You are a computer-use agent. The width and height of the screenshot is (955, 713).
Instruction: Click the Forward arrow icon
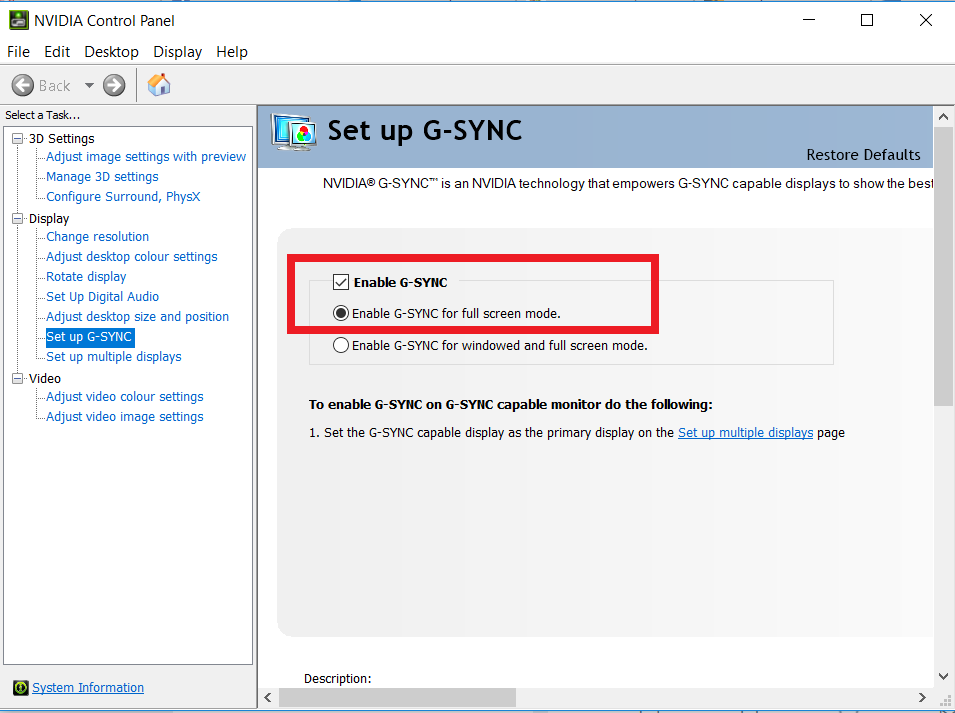114,85
